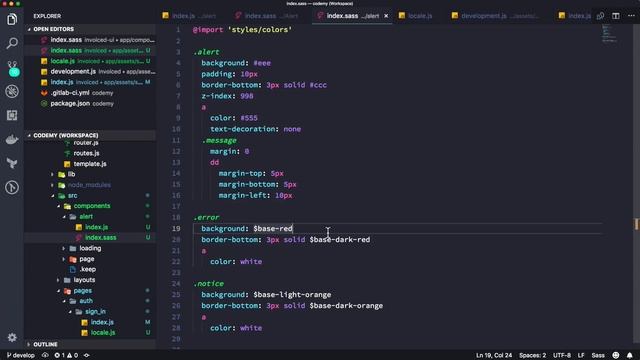Image resolution: width=640 pixels, height=360 pixels.
Task: Expand the layouts folder
Action: [x=84, y=280]
